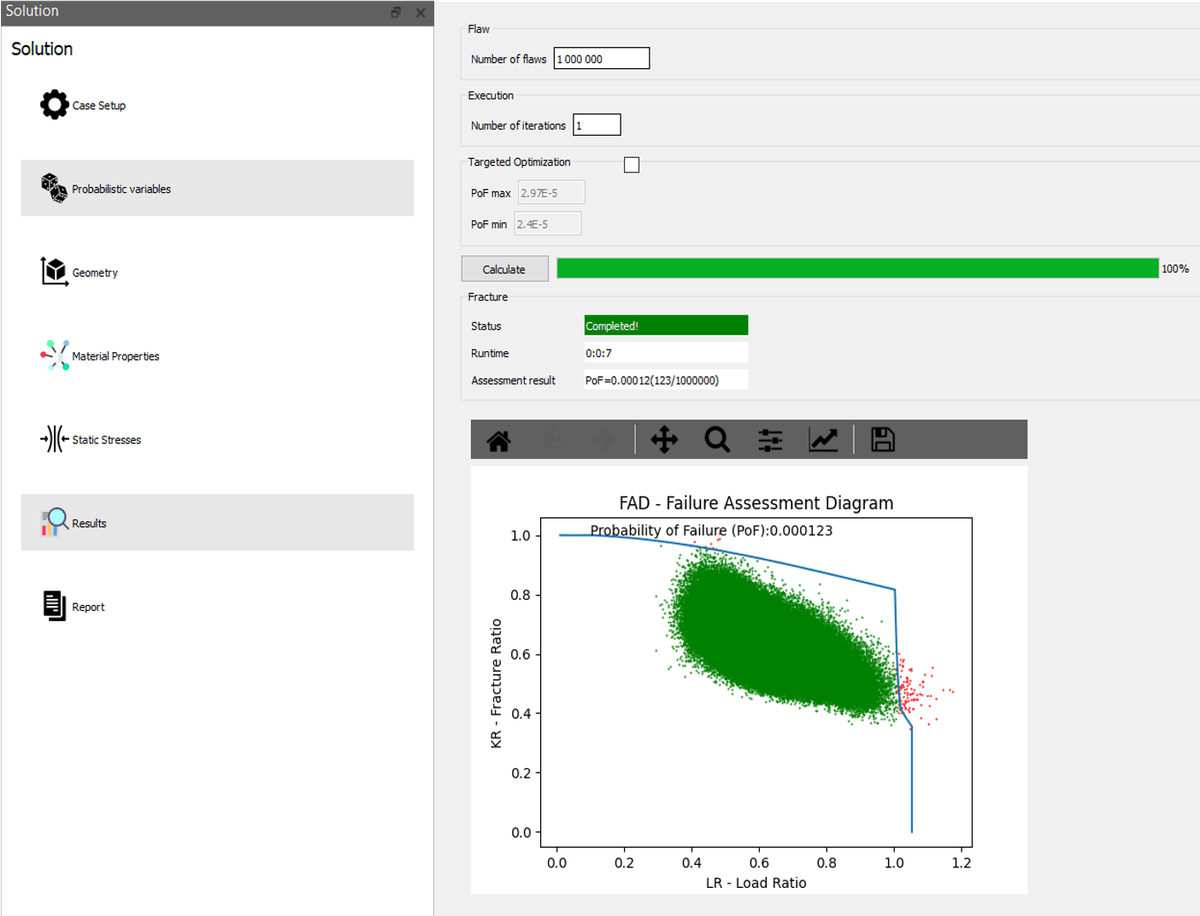Screen dimensions: 1200x916
Task: Open the subplot configuration sliders
Action: point(769,439)
